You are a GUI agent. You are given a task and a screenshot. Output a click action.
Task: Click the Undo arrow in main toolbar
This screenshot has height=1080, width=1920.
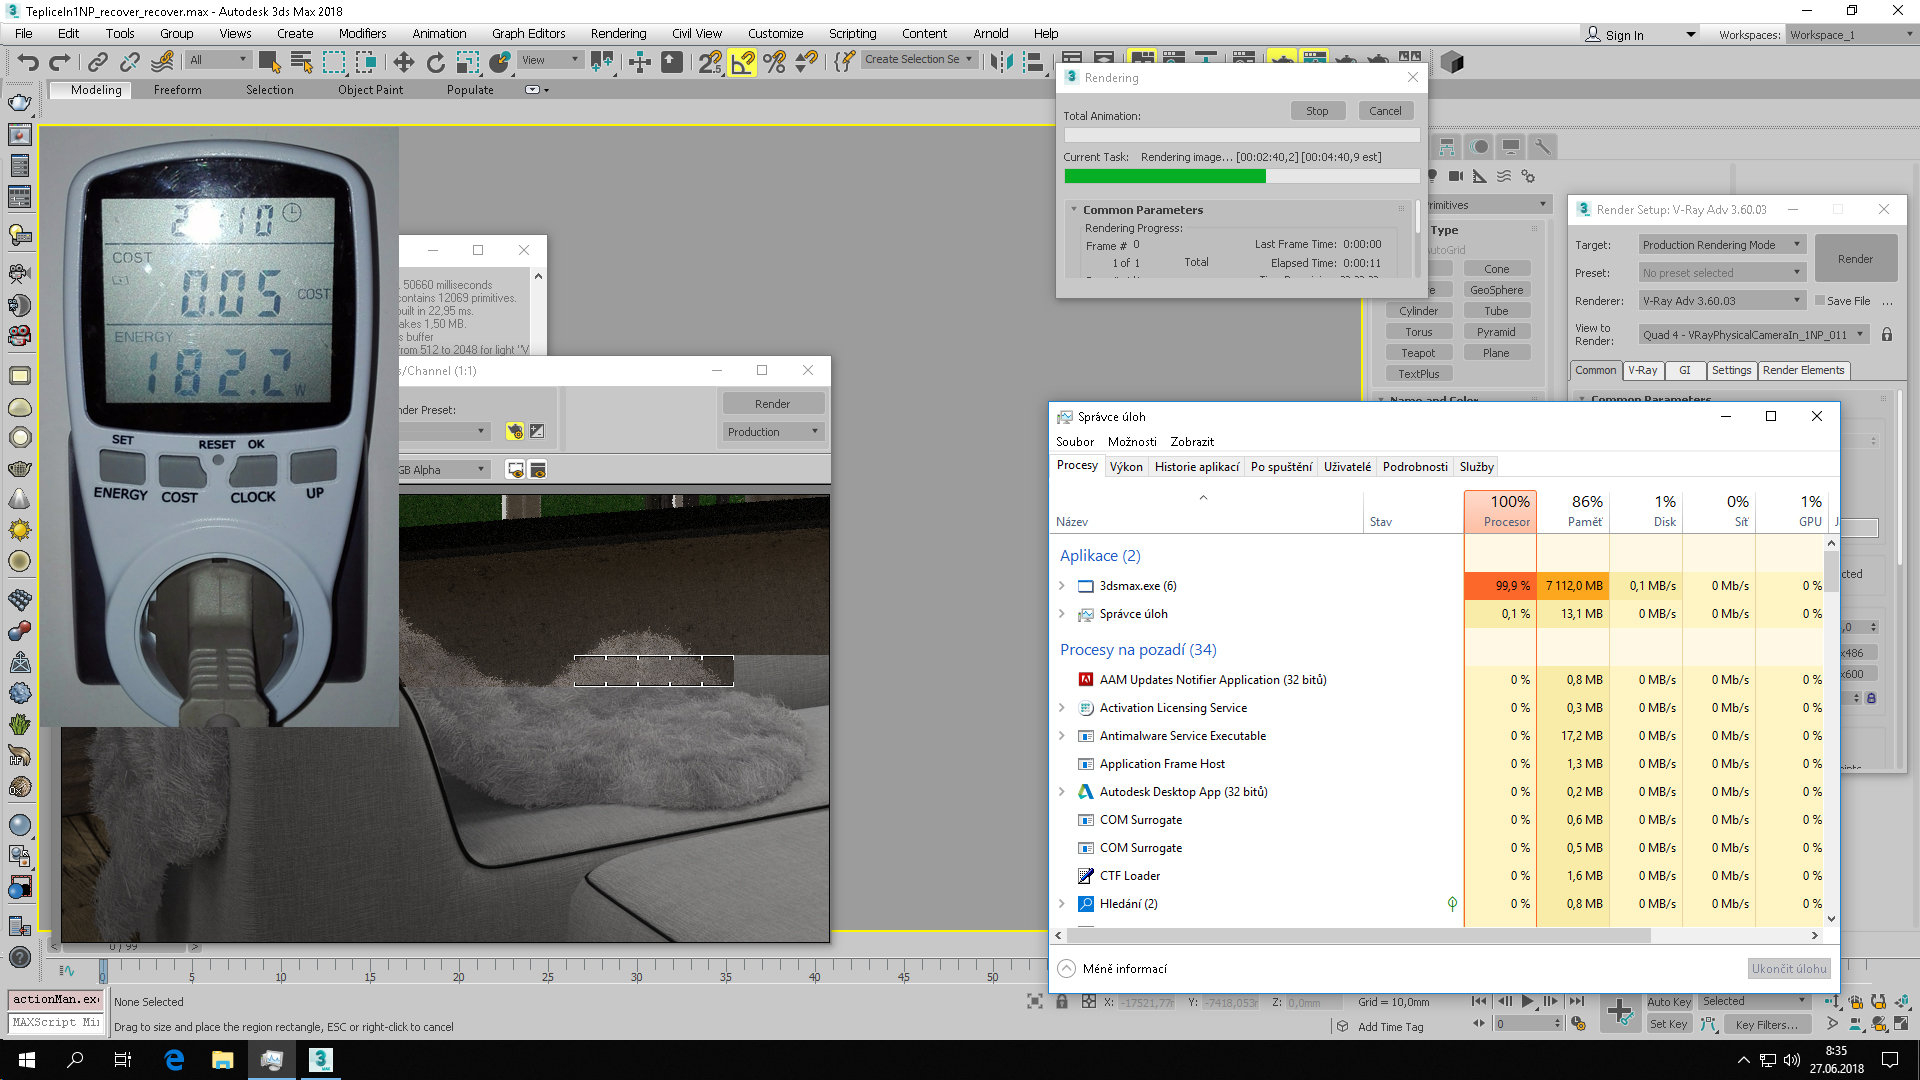click(28, 62)
